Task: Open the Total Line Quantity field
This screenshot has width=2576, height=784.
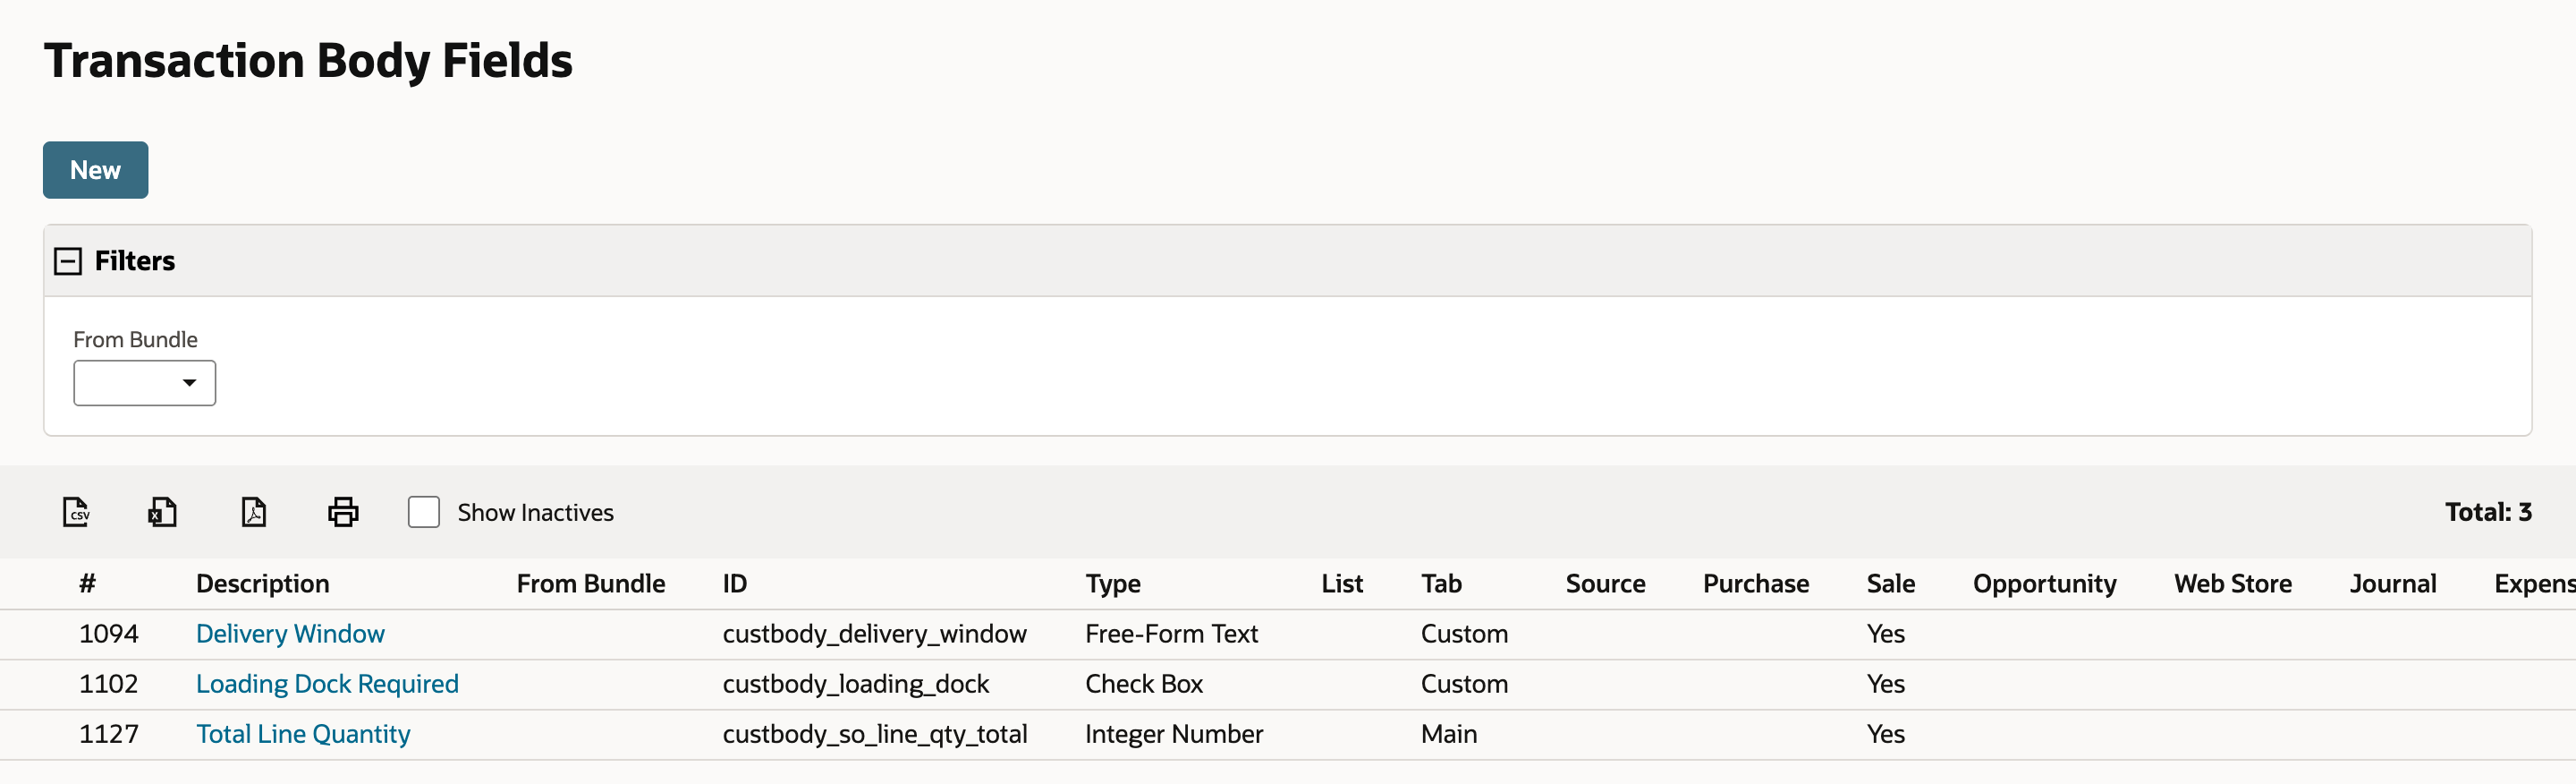Action: click(x=303, y=734)
